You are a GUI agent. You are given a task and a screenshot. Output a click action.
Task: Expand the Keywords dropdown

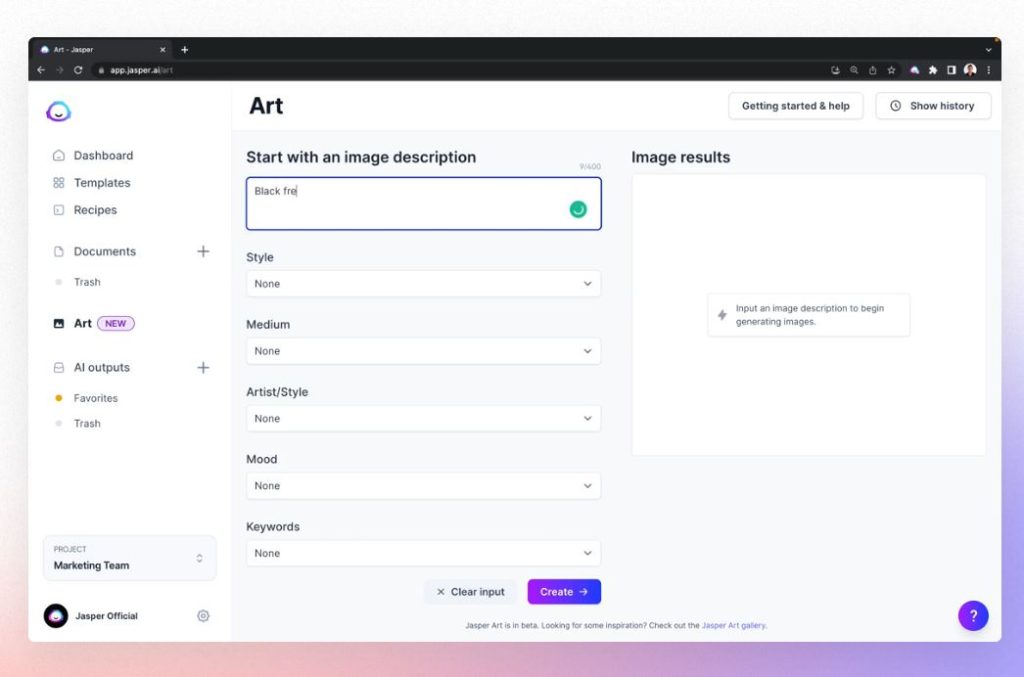point(424,553)
